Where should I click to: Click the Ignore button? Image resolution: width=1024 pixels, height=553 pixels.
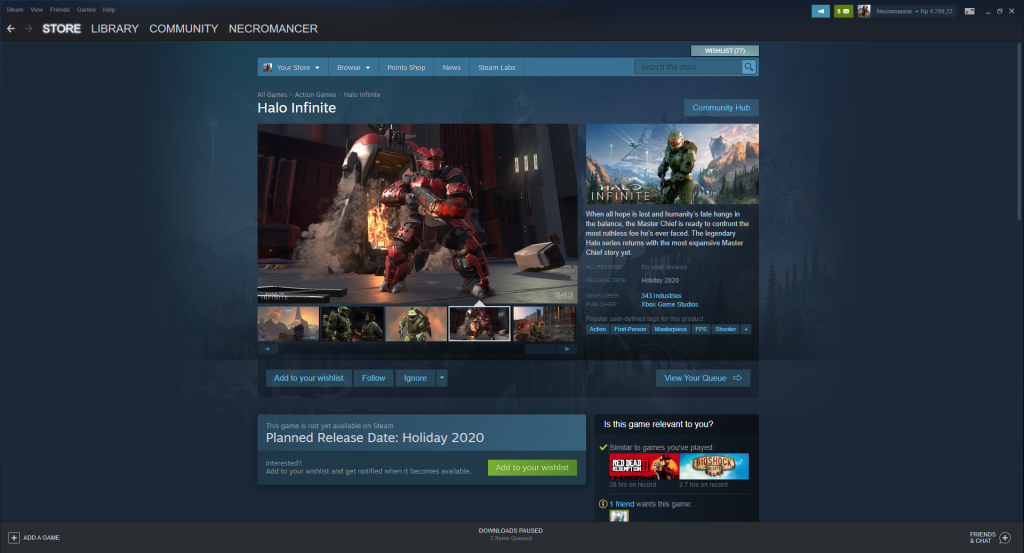click(415, 378)
